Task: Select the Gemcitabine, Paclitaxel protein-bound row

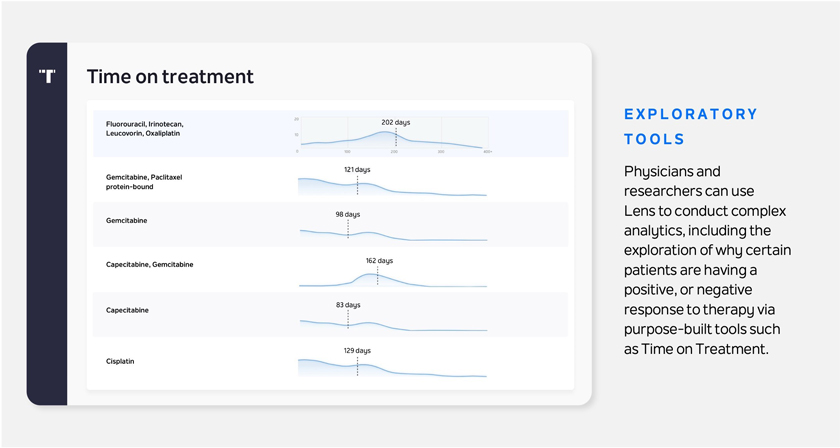Action: [x=331, y=180]
